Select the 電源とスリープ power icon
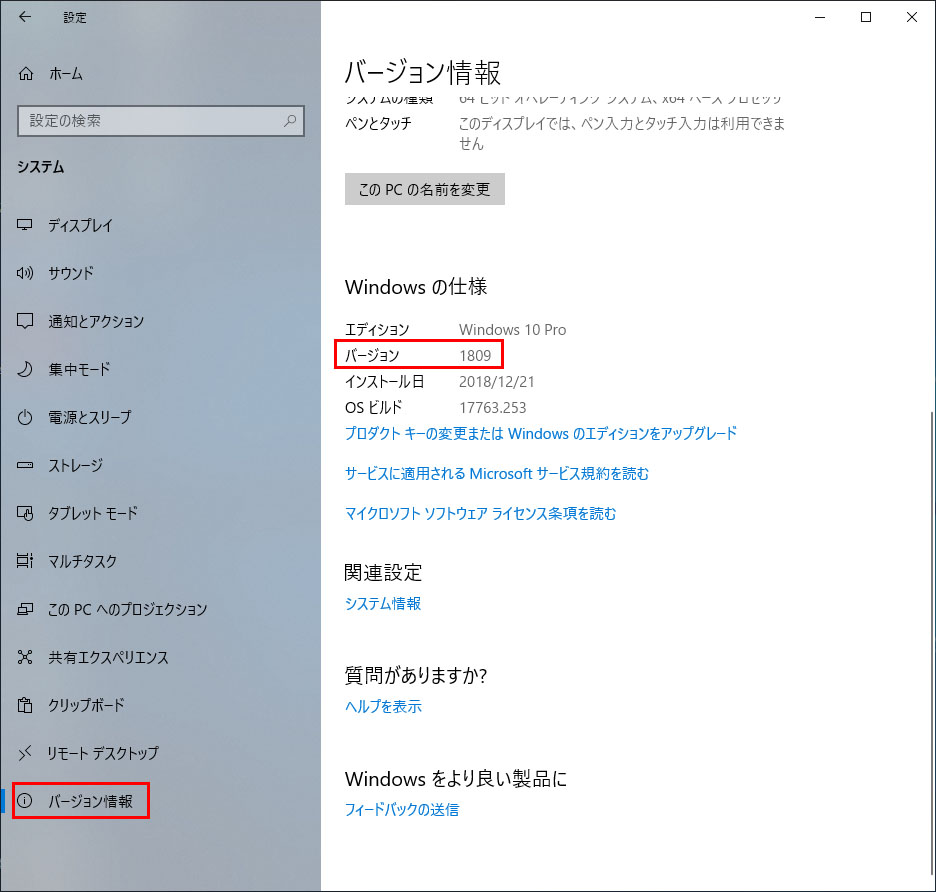936x892 pixels. click(x=24, y=417)
